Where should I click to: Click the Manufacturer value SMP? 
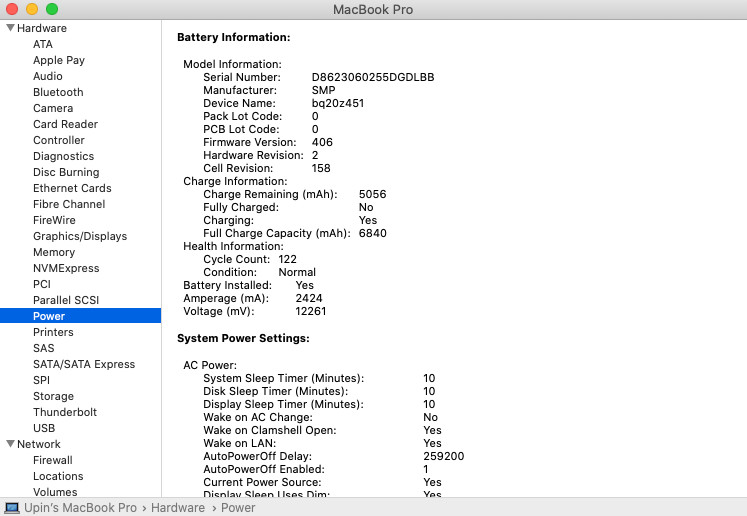click(323, 90)
